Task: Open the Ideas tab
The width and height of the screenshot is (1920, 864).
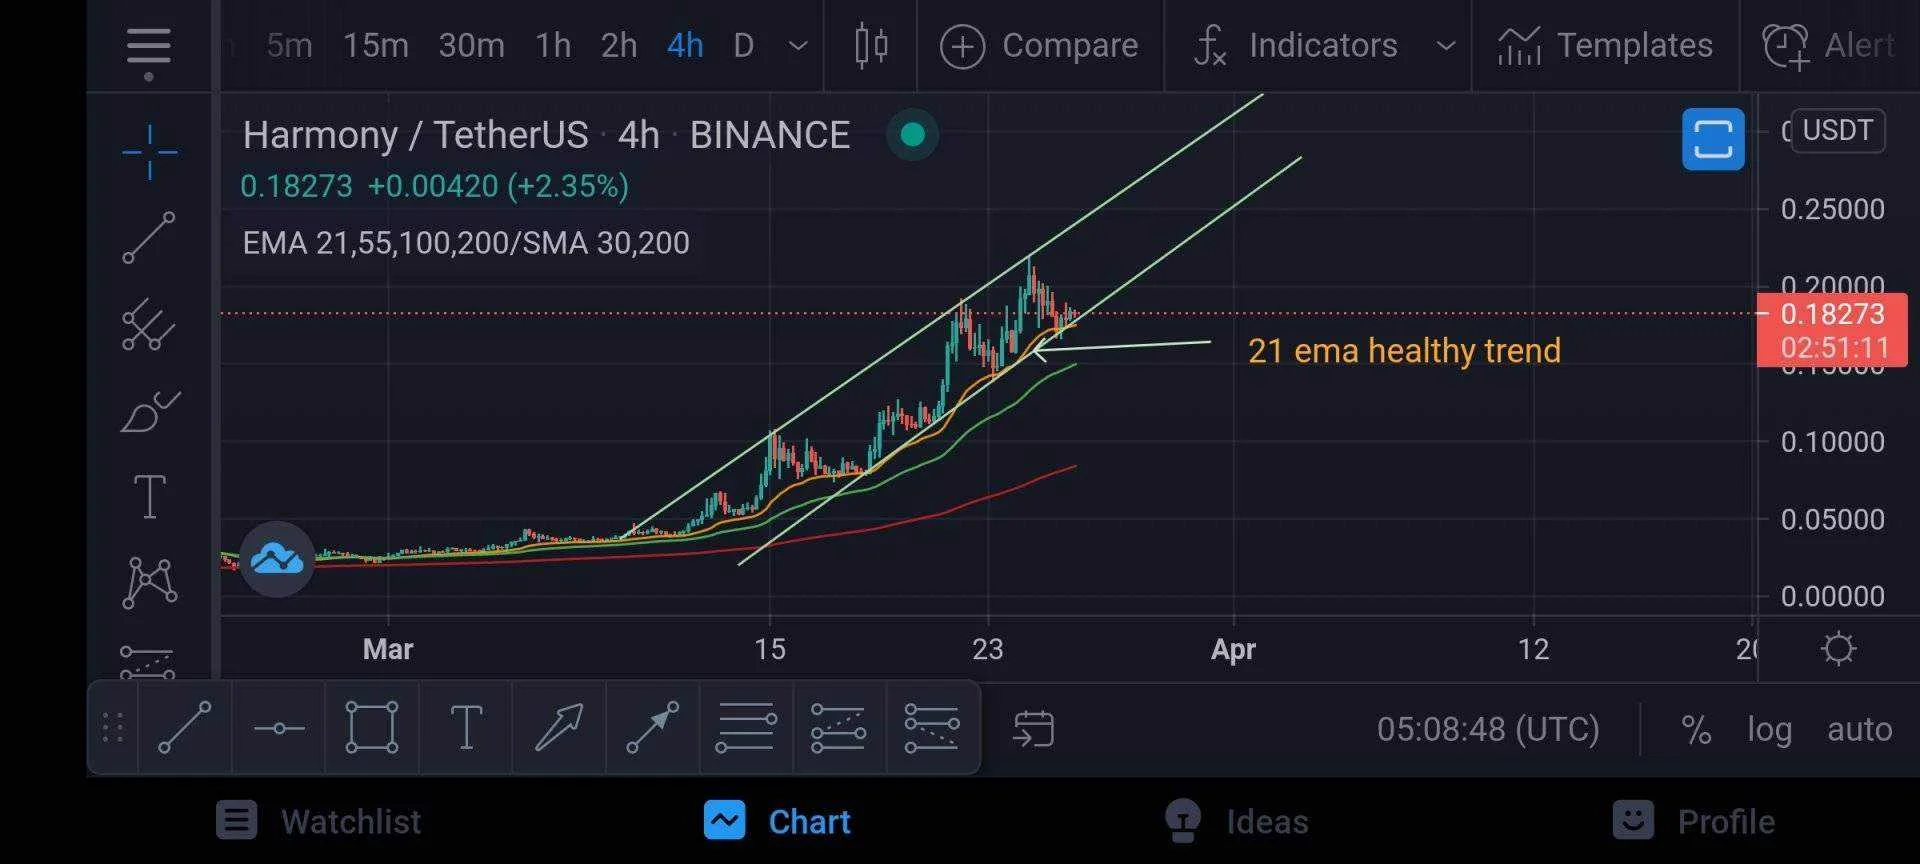Action: [x=1237, y=822]
